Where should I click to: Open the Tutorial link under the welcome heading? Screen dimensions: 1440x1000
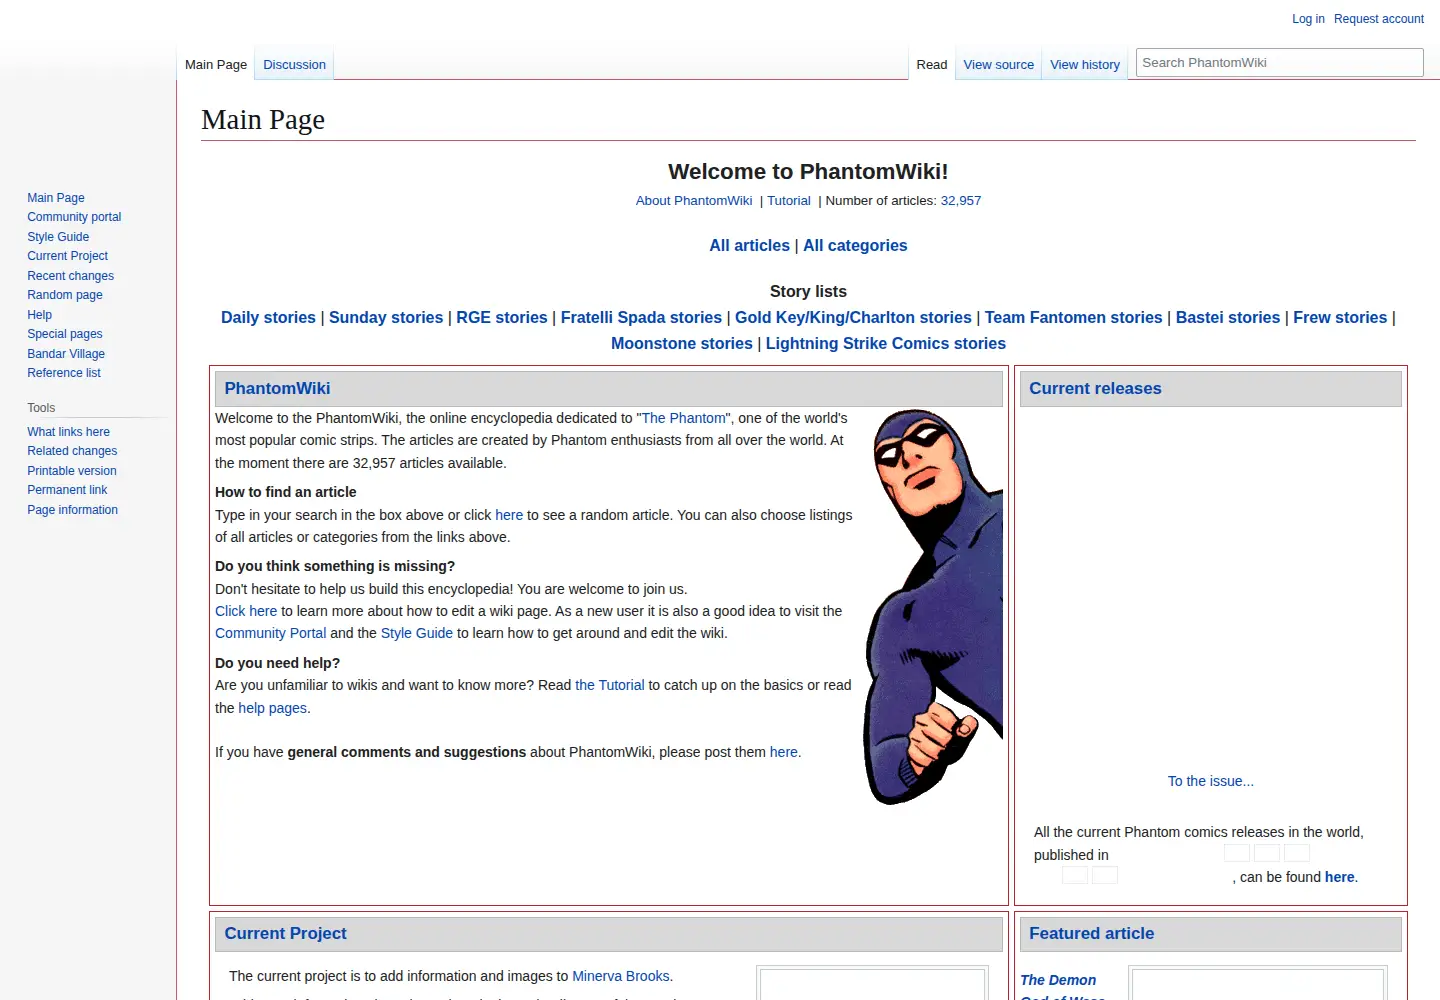tap(789, 201)
